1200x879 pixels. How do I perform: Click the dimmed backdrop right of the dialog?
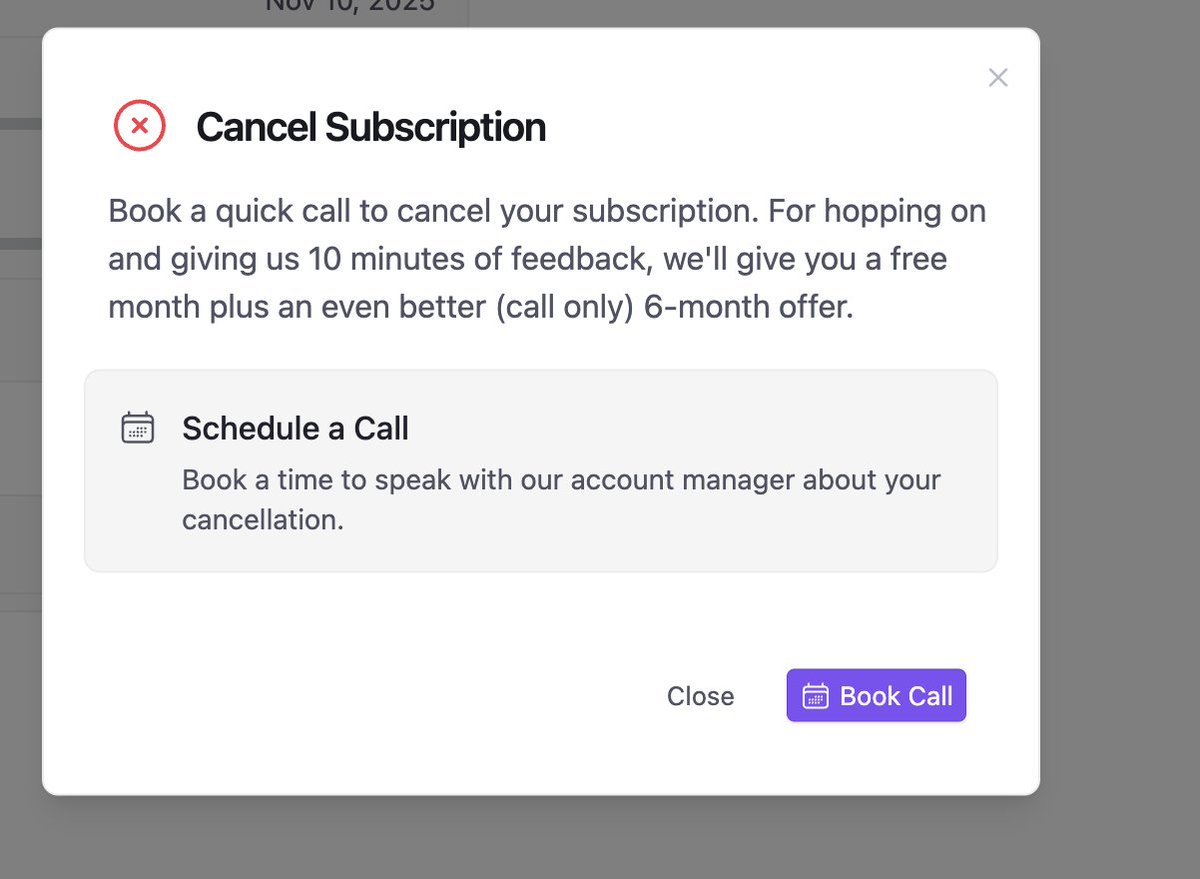tap(1120, 400)
